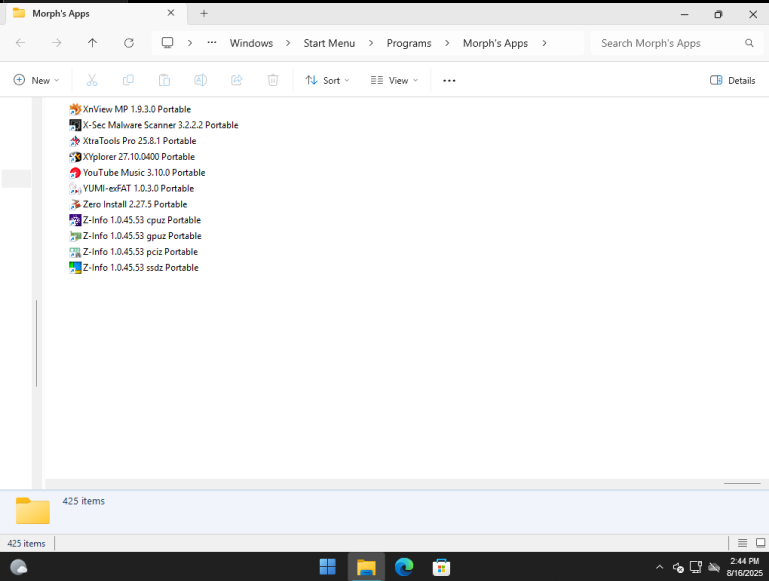Toggle the Details pane
The image size is (769, 581).
pos(733,80)
